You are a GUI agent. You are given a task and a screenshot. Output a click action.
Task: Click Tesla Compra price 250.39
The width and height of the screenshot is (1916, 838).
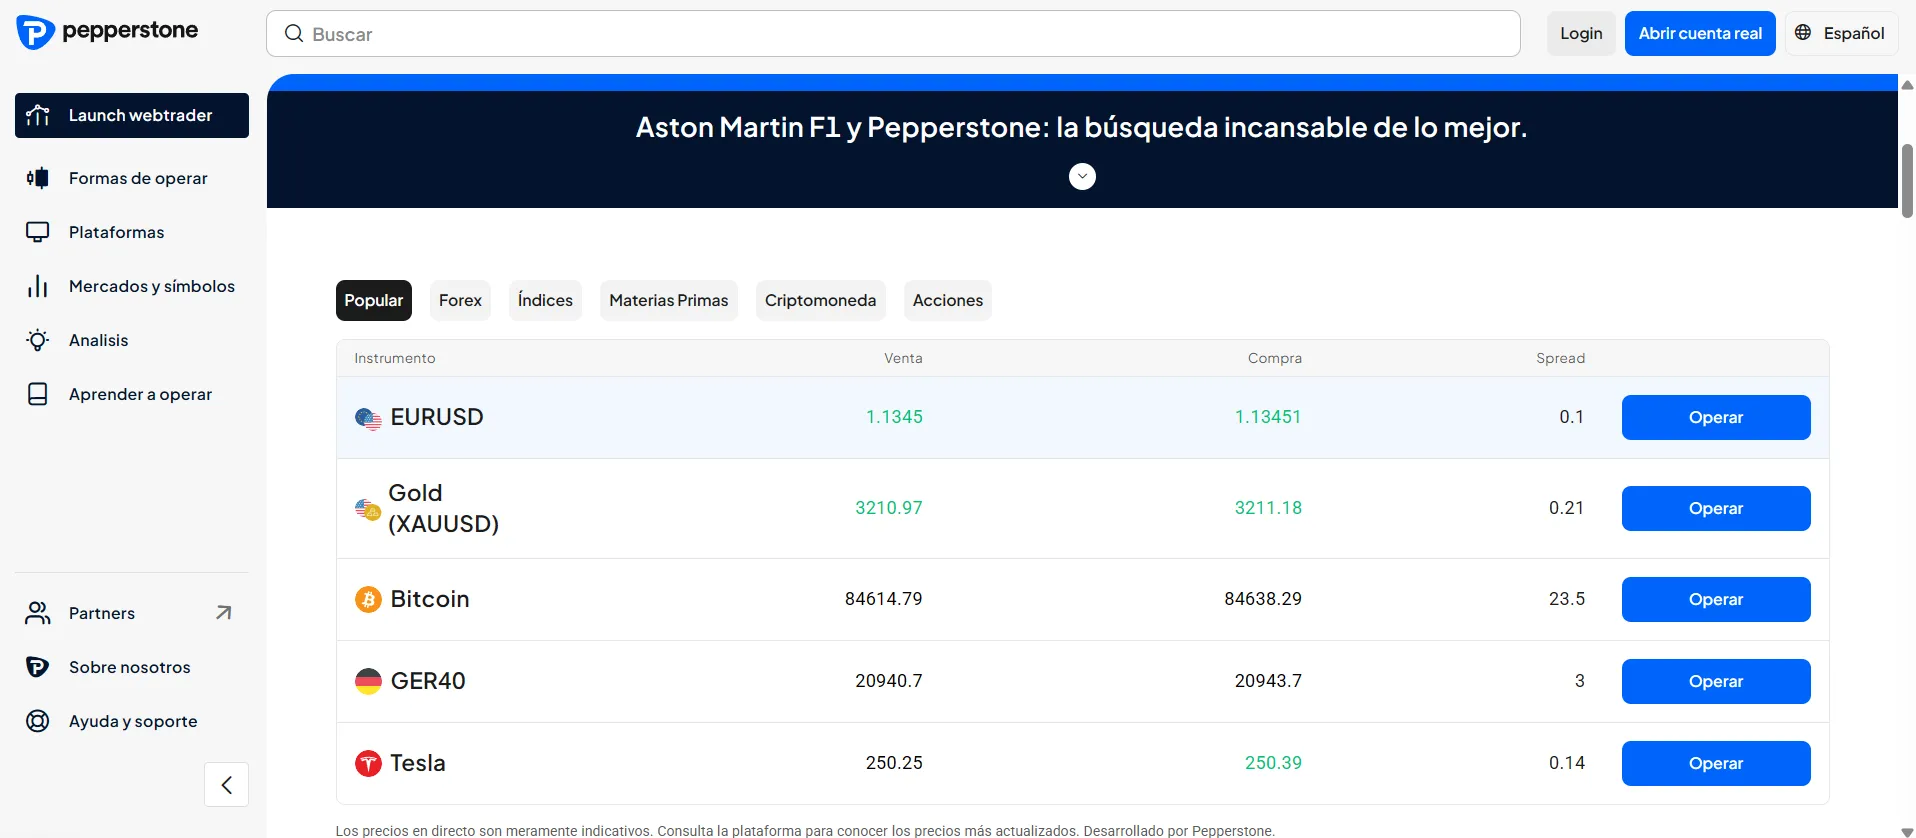(x=1273, y=763)
